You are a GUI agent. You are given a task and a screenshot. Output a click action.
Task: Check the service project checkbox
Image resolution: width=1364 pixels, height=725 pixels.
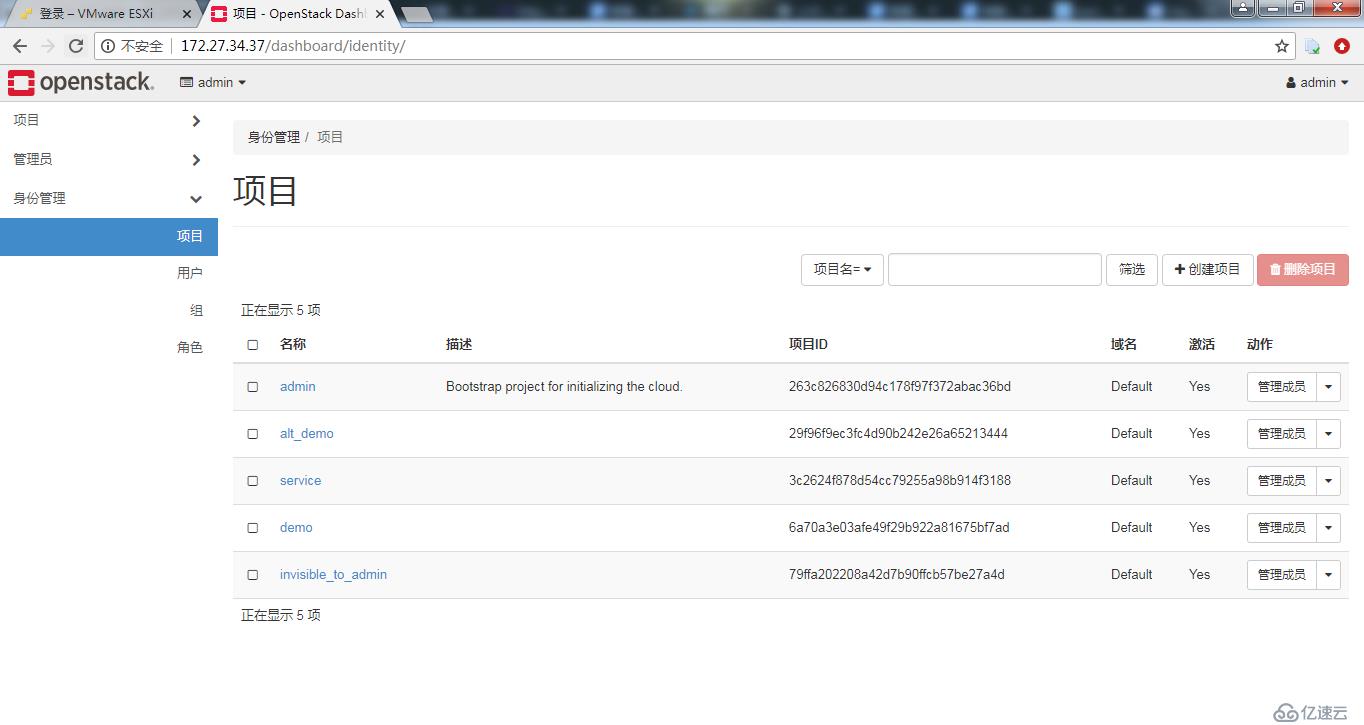coord(253,481)
